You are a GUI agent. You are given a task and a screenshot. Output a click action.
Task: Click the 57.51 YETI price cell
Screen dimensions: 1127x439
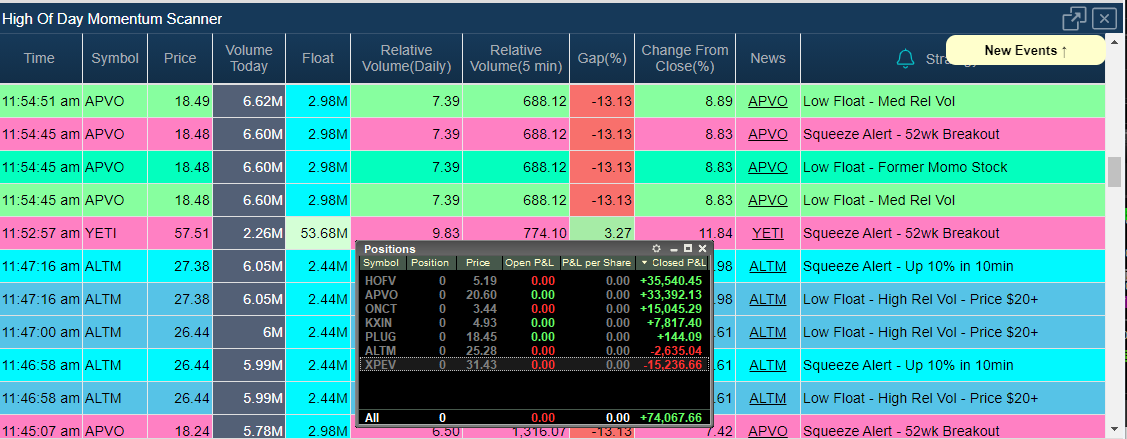180,234
